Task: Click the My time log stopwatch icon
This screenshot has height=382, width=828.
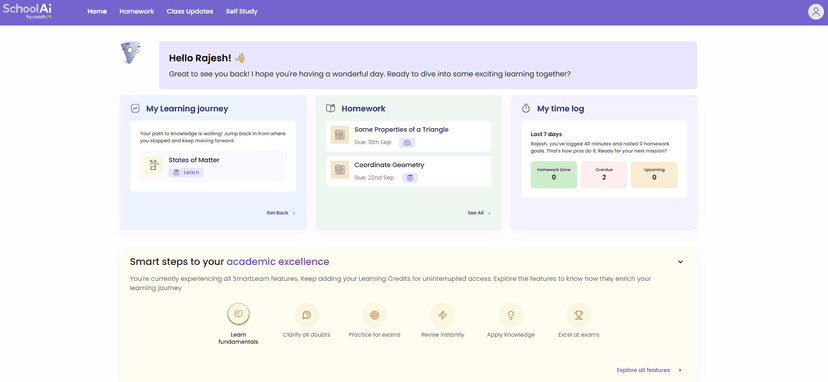Action: pos(526,108)
